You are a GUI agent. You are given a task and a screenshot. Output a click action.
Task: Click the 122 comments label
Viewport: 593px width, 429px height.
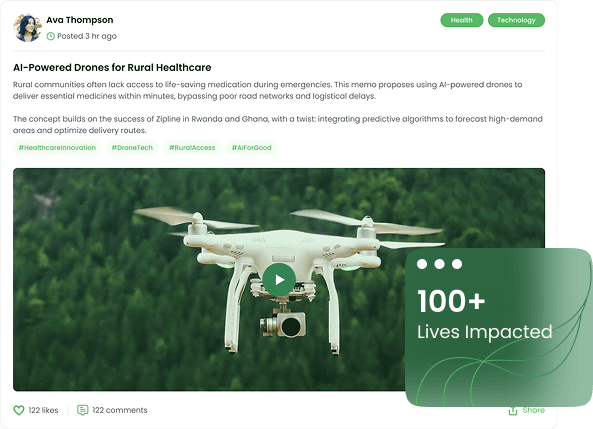coord(120,410)
